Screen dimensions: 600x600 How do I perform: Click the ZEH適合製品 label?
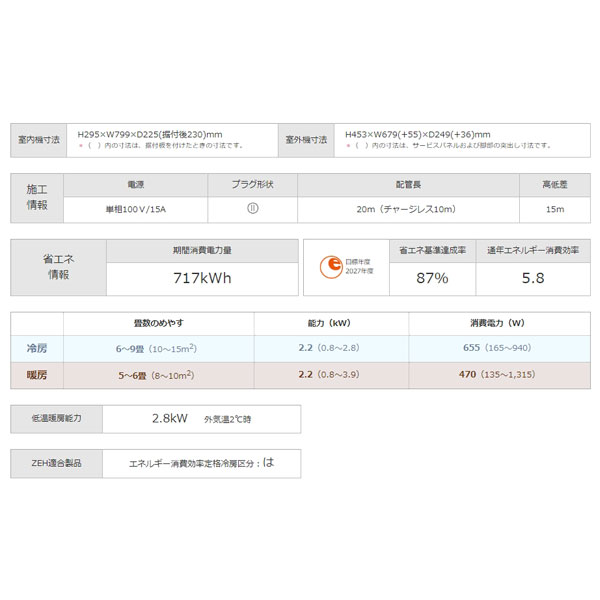(x=55, y=462)
